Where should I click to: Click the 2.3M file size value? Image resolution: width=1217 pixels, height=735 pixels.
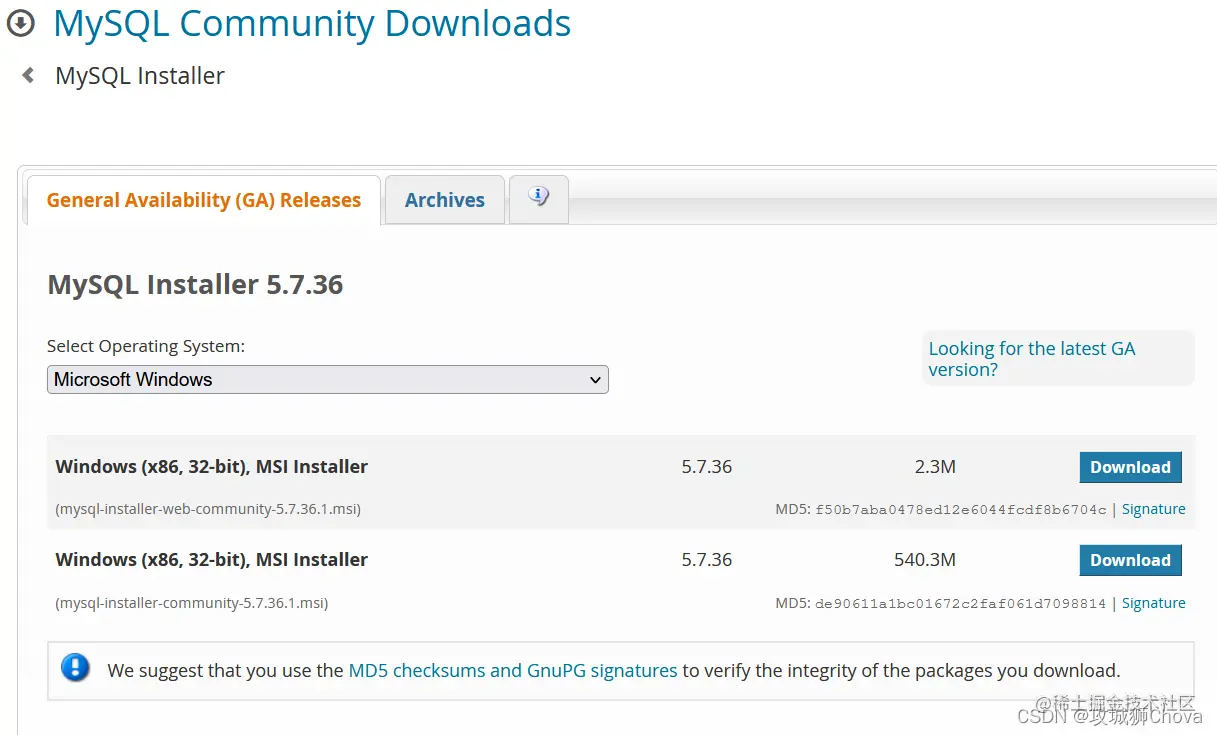935,467
